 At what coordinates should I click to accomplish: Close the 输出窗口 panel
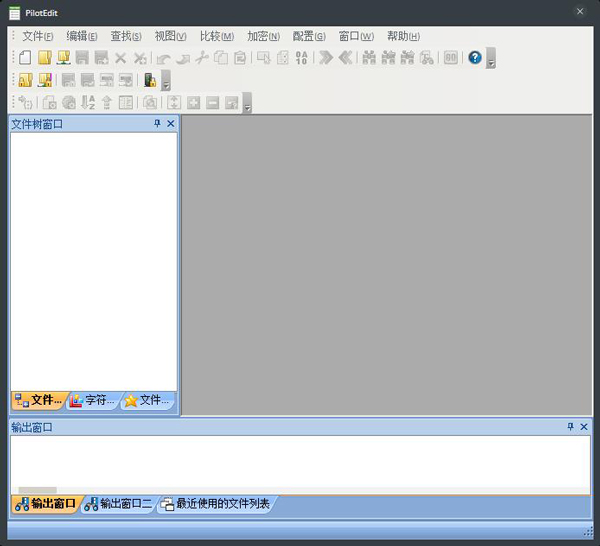[x=584, y=427]
